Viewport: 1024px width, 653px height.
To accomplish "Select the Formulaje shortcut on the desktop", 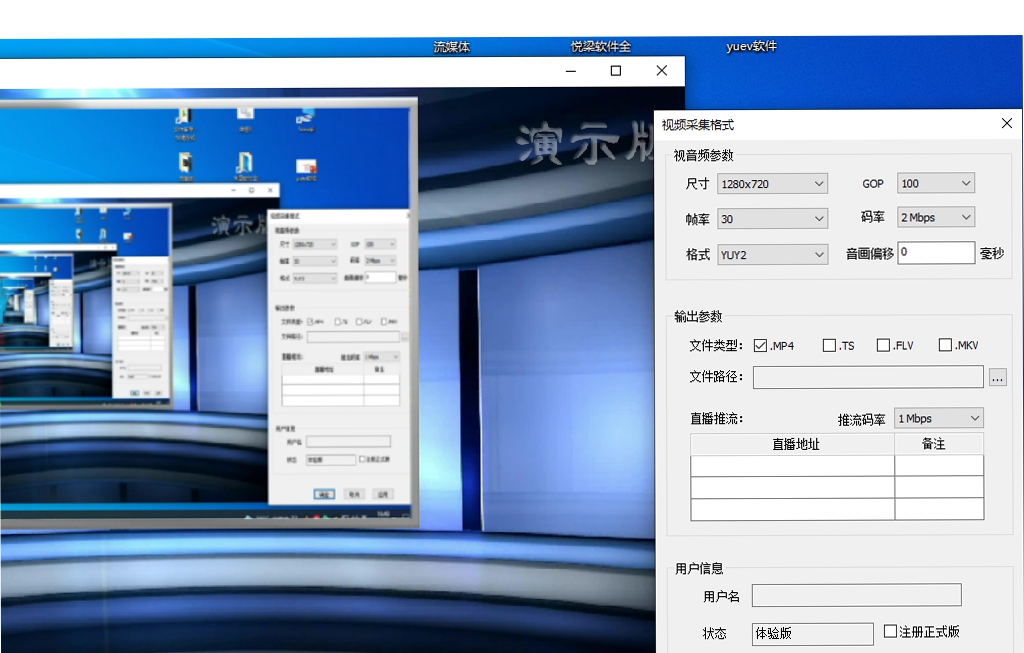I will point(306,118).
